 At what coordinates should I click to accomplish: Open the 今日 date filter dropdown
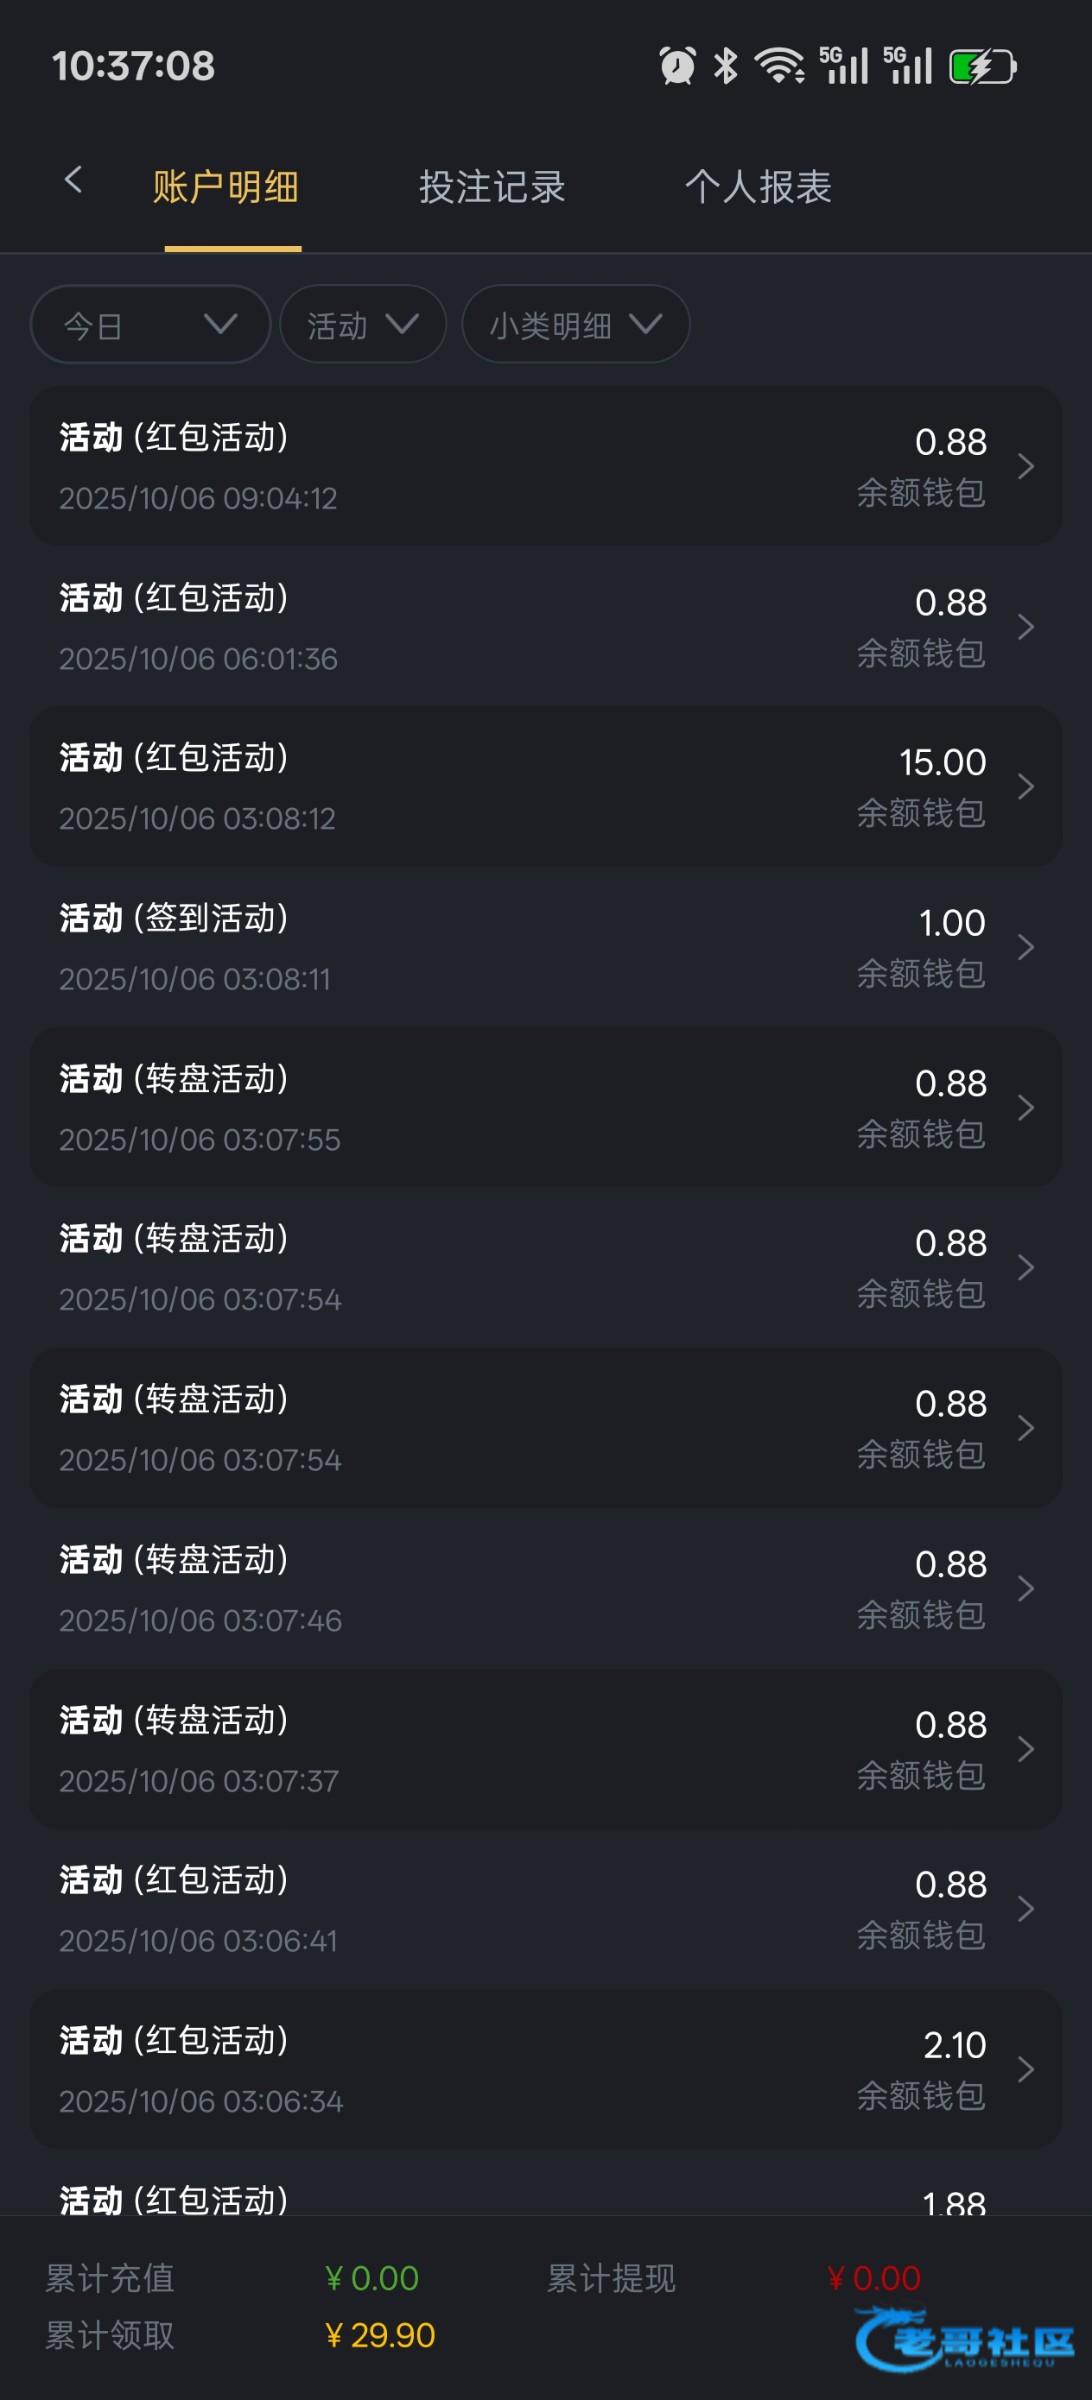[x=150, y=325]
